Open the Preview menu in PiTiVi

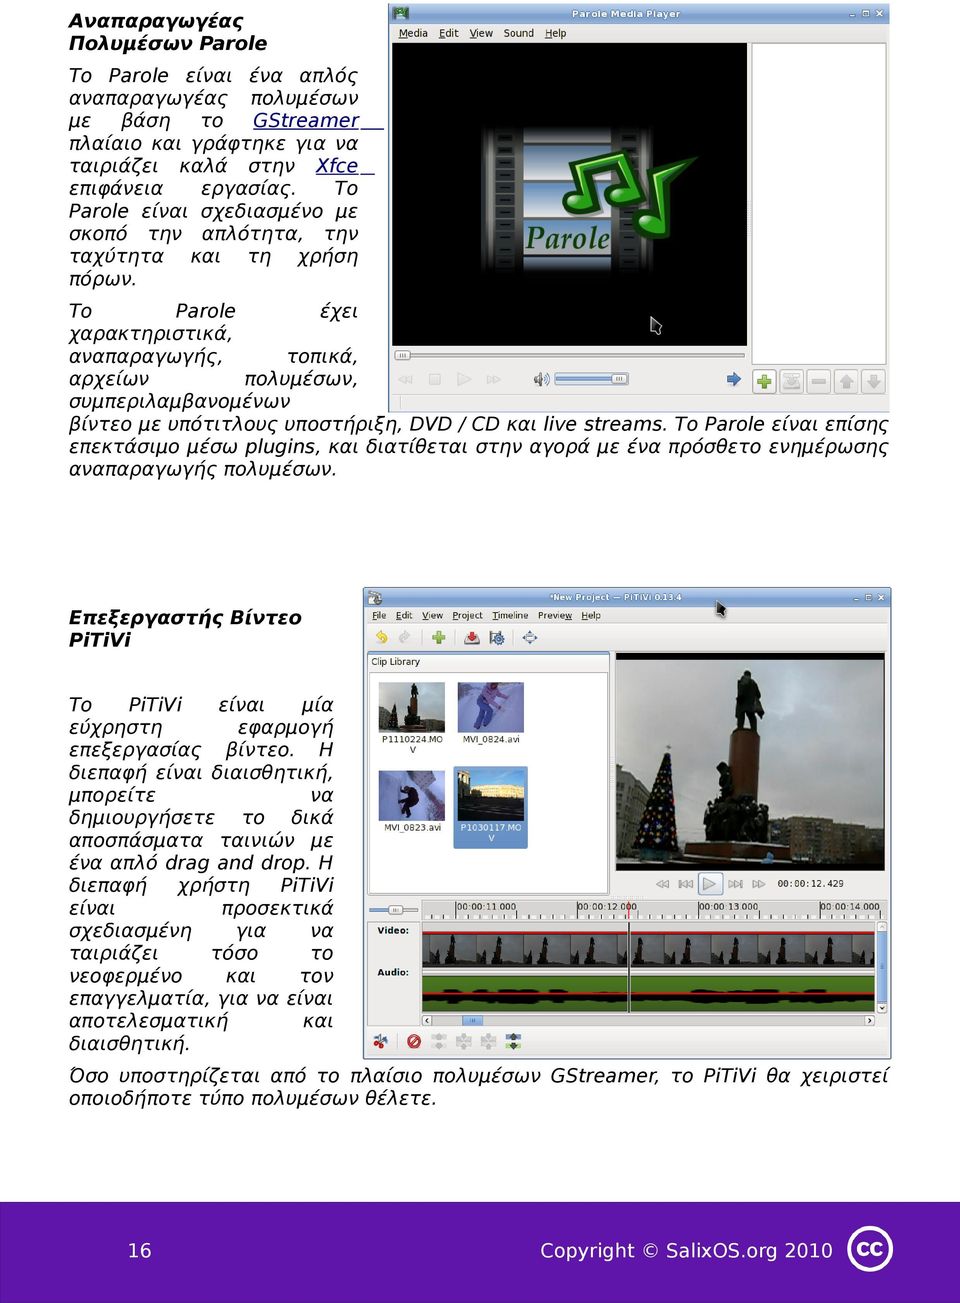click(555, 615)
